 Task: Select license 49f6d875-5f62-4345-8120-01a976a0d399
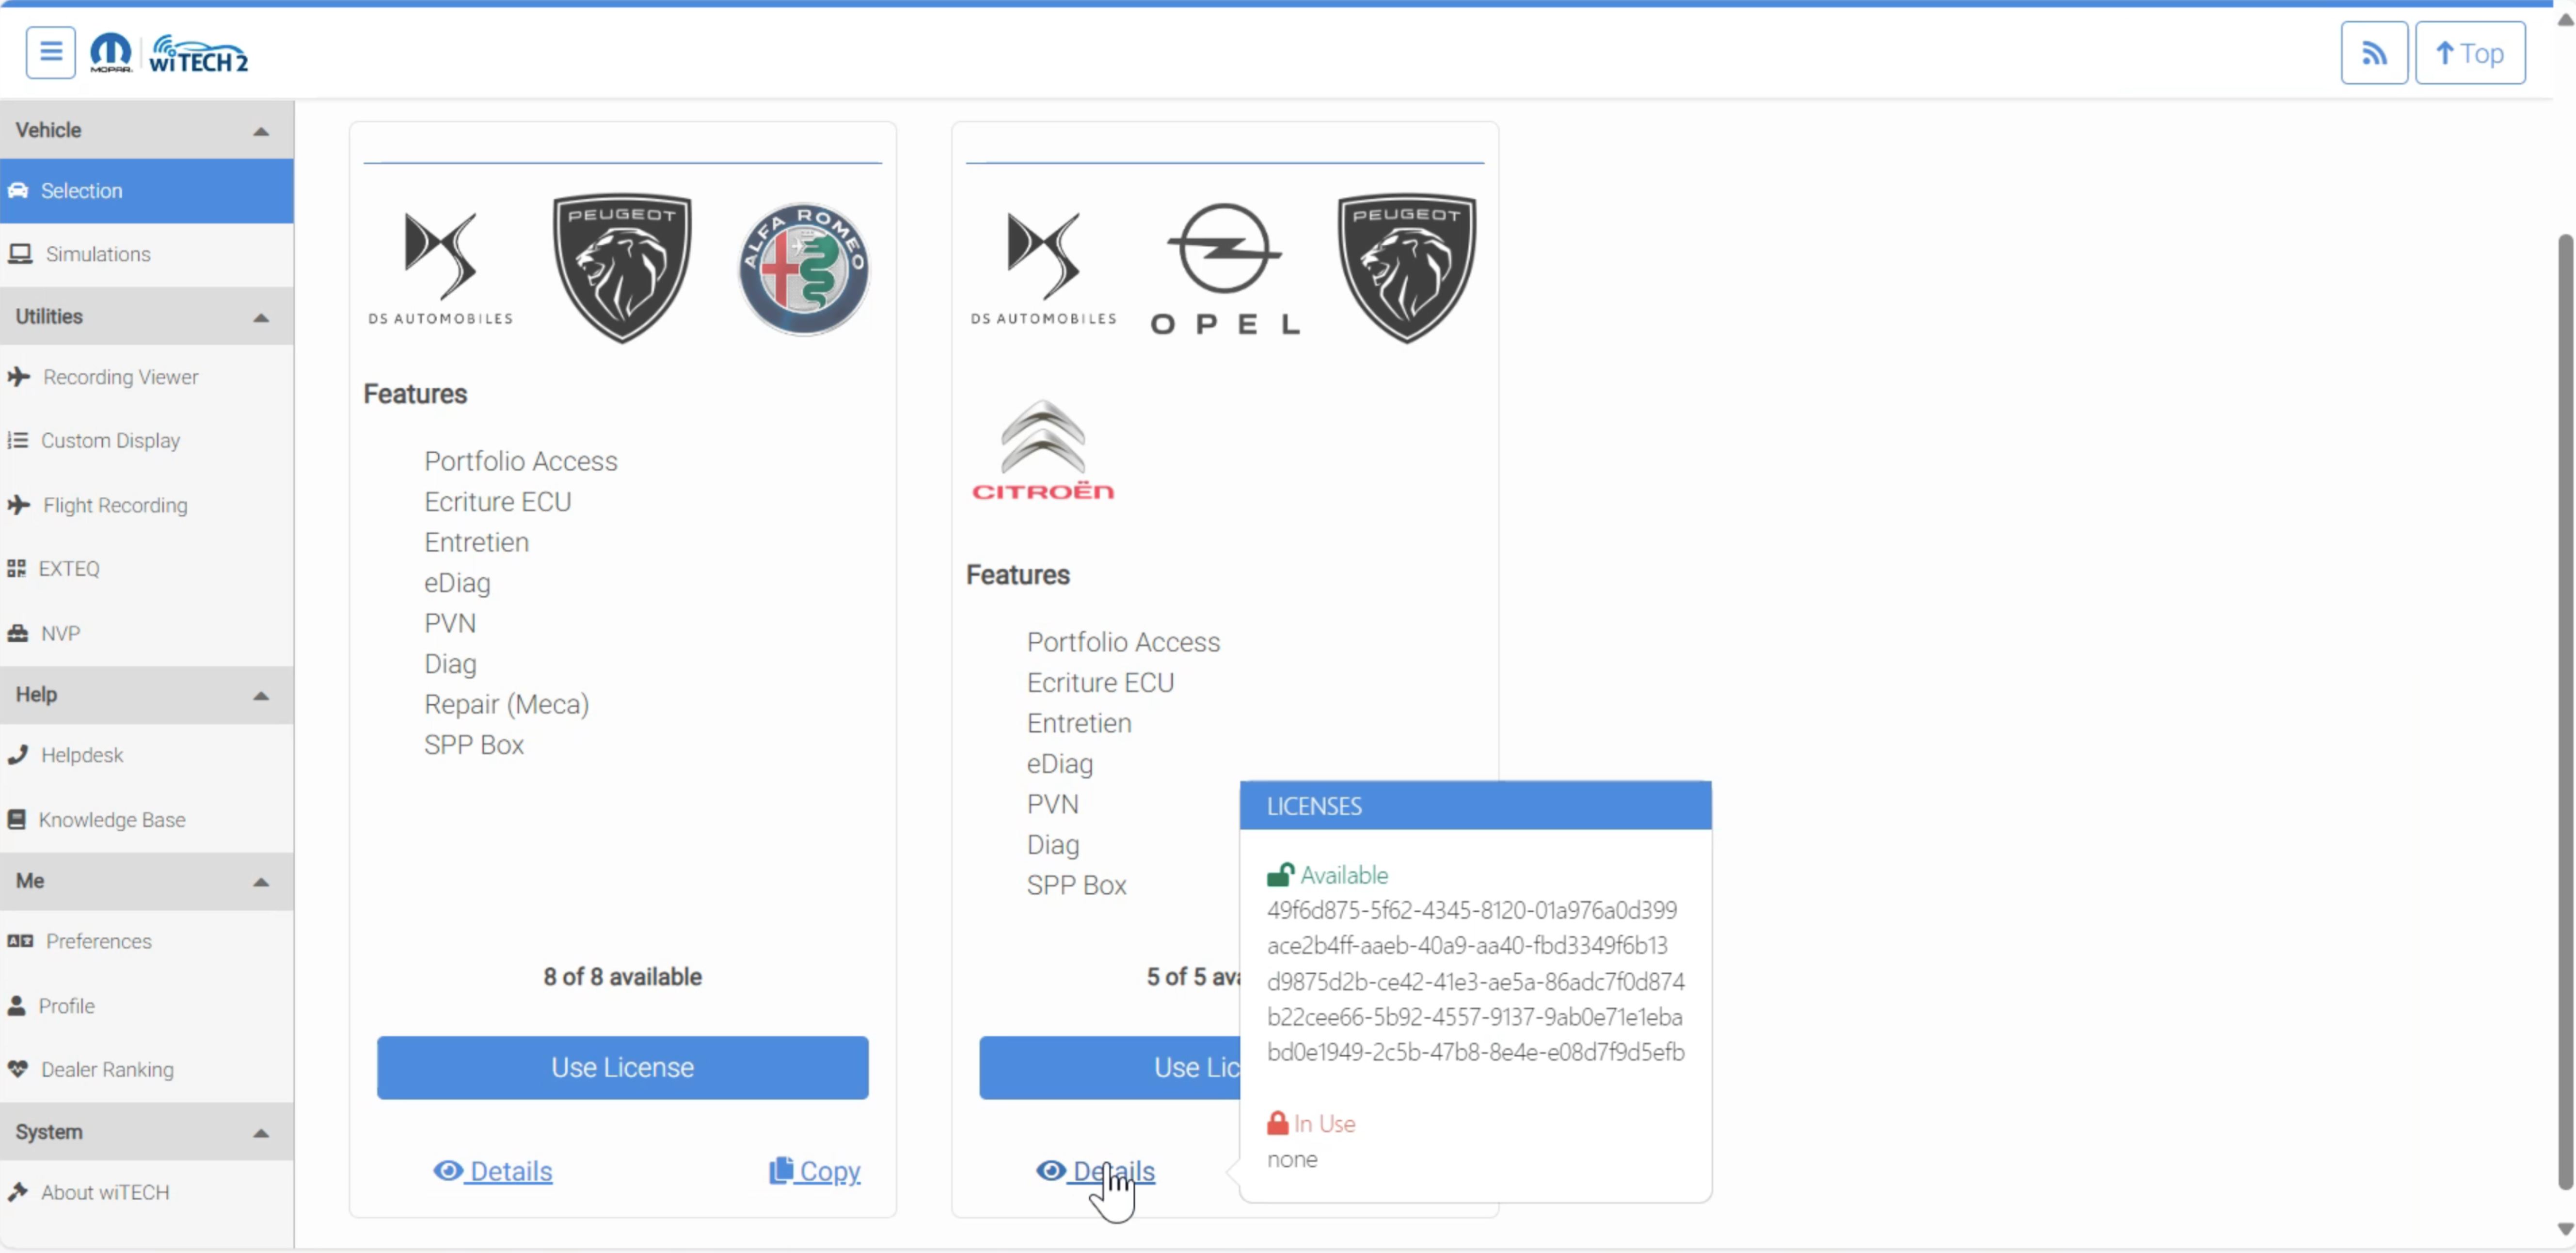coord(1472,910)
